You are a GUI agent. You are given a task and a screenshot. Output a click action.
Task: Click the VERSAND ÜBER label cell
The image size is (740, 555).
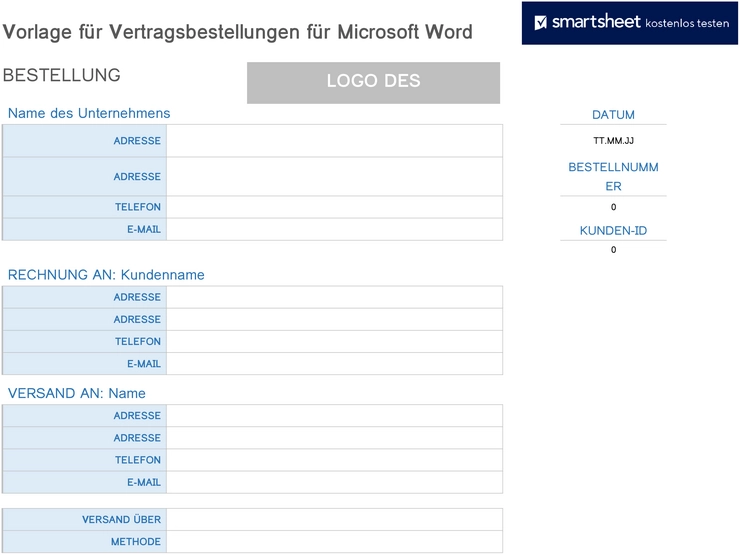84,520
